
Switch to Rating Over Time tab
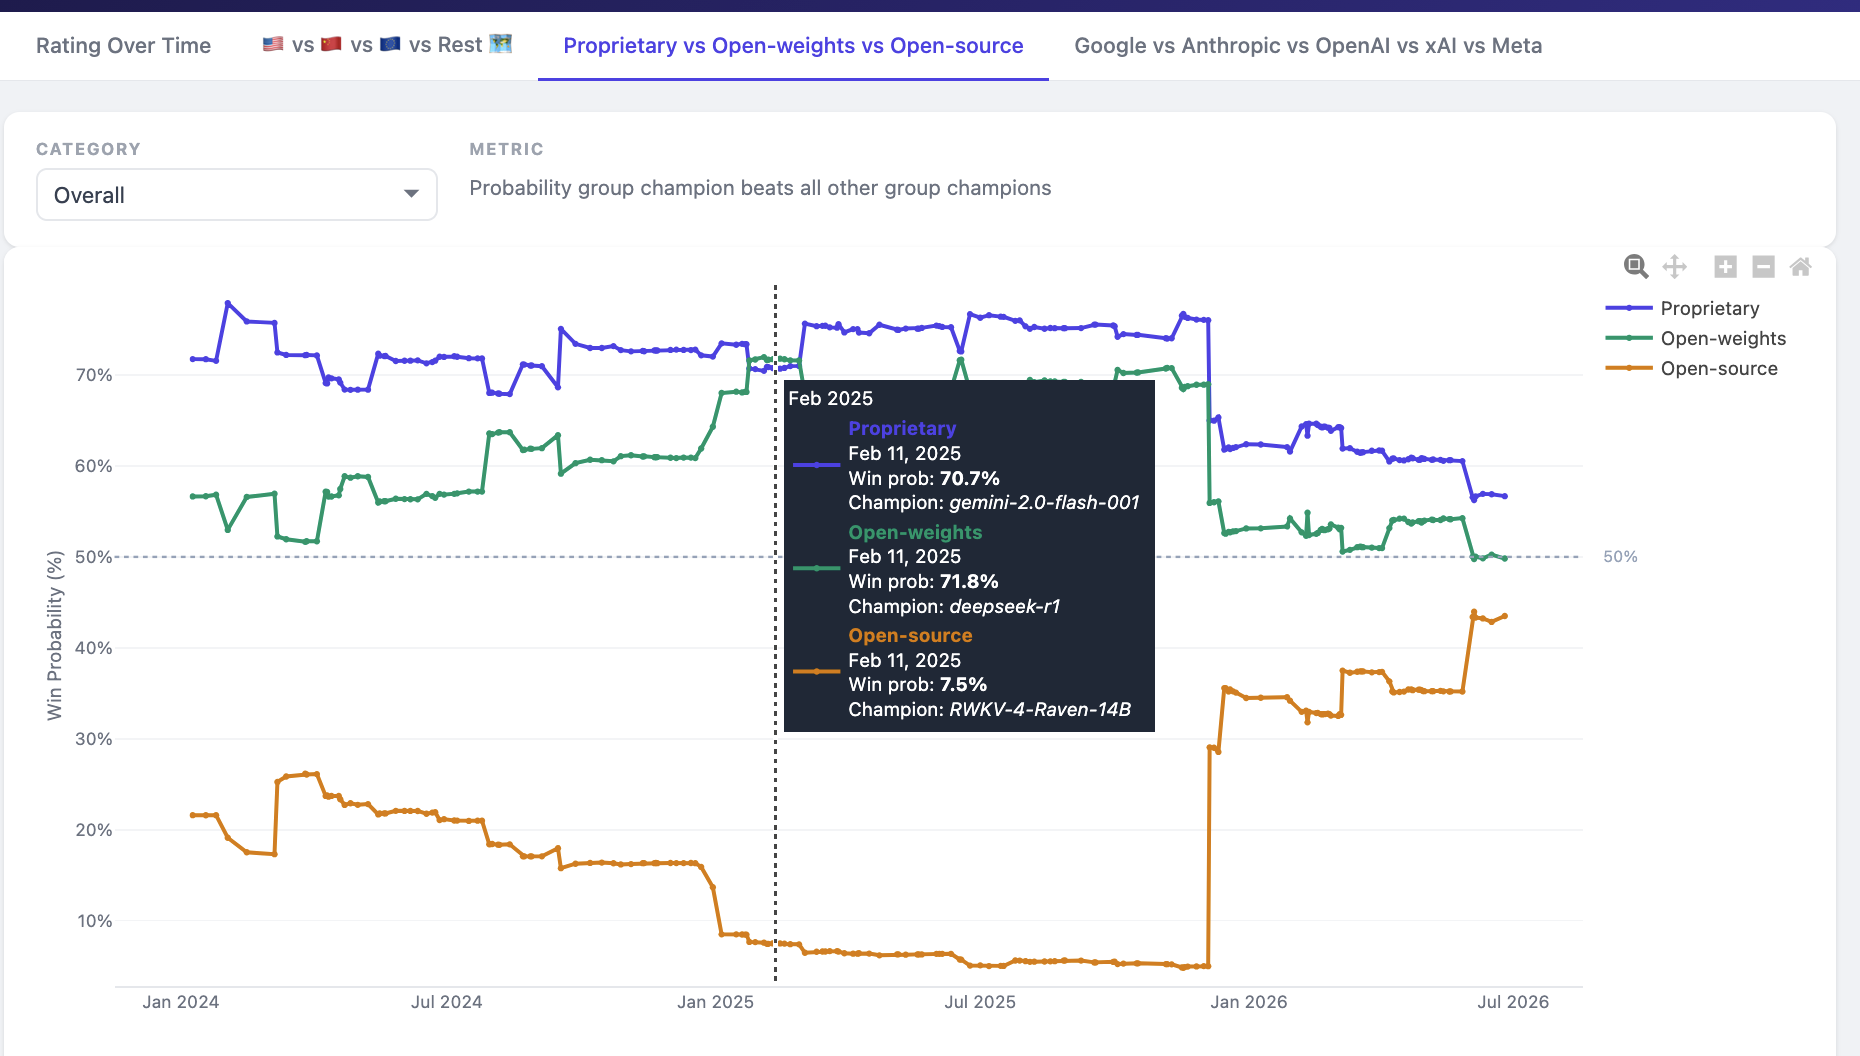123,46
